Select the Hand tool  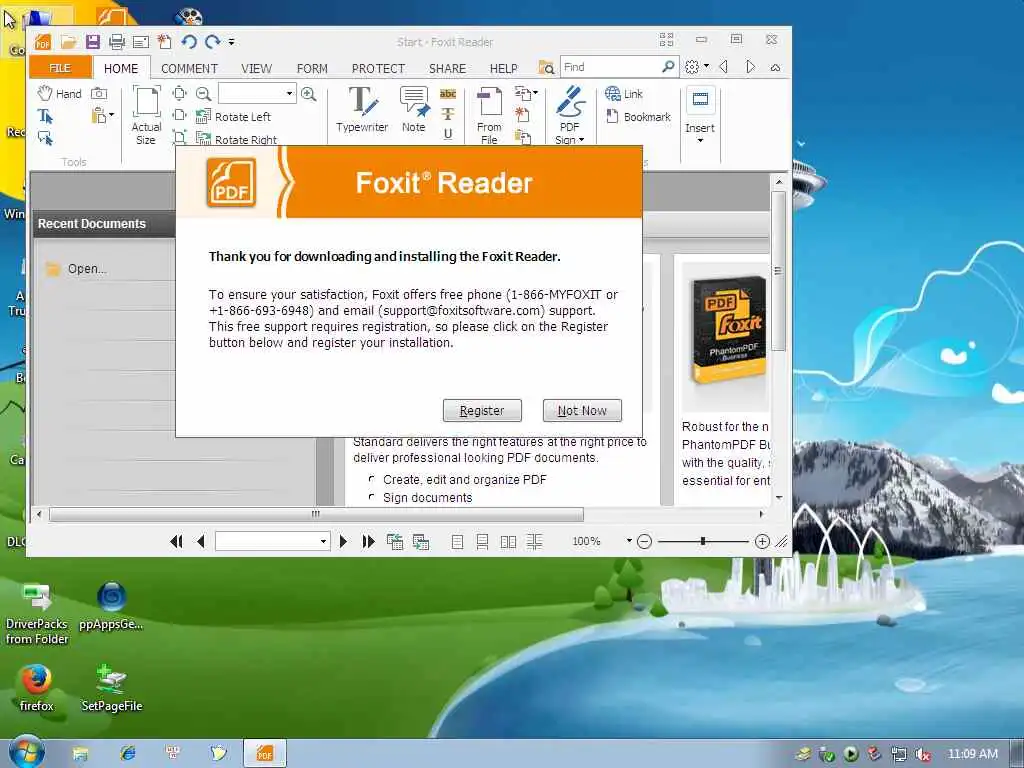click(59, 93)
